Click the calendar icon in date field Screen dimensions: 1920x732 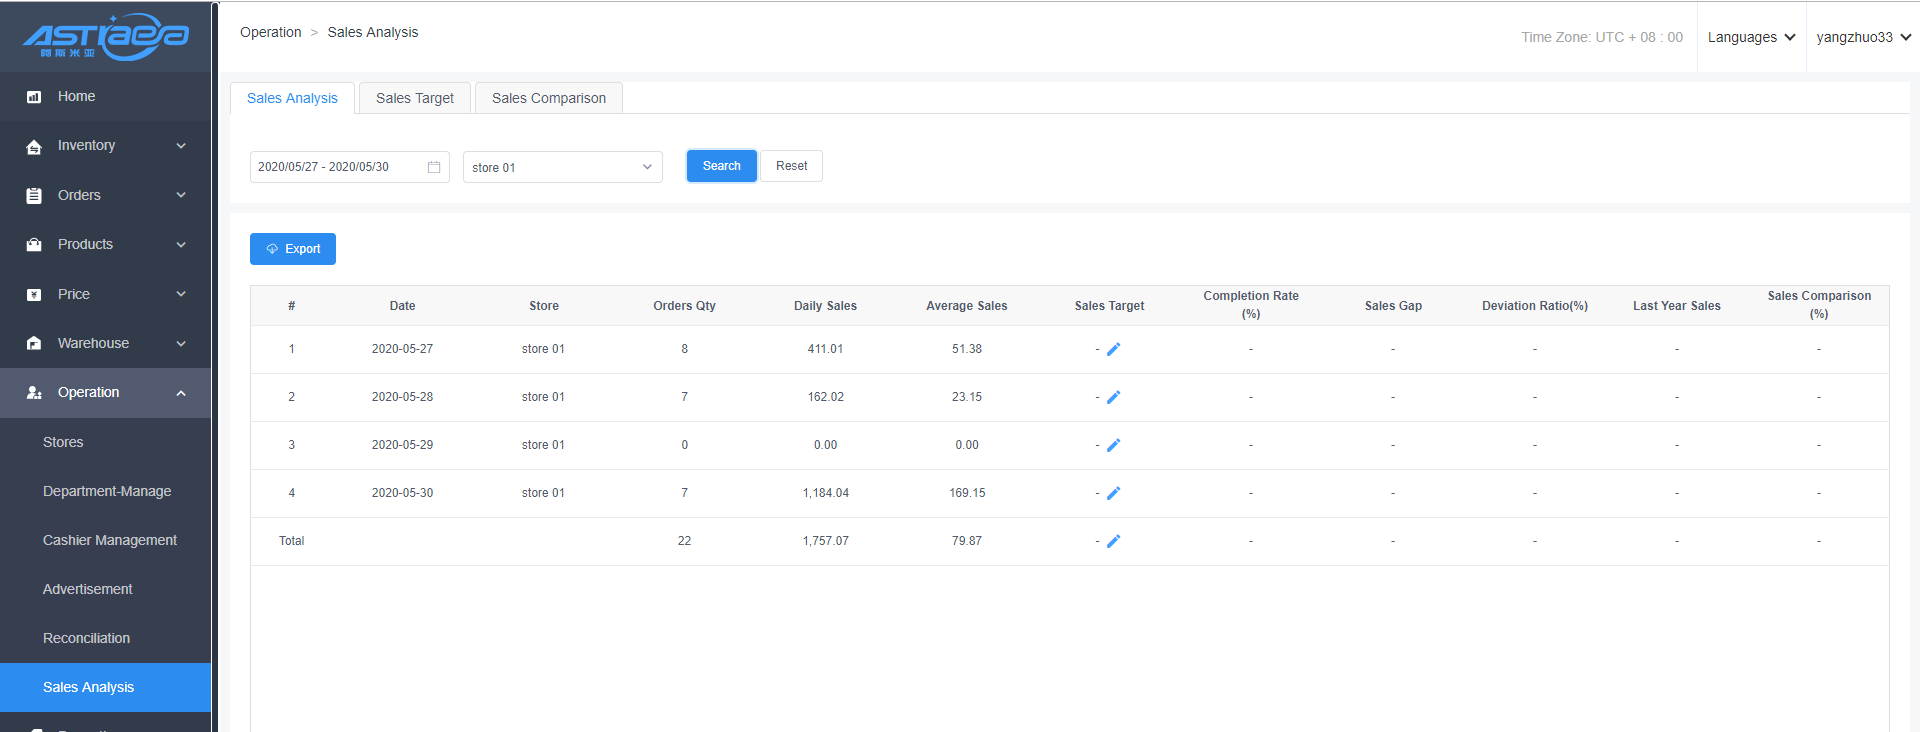point(434,167)
